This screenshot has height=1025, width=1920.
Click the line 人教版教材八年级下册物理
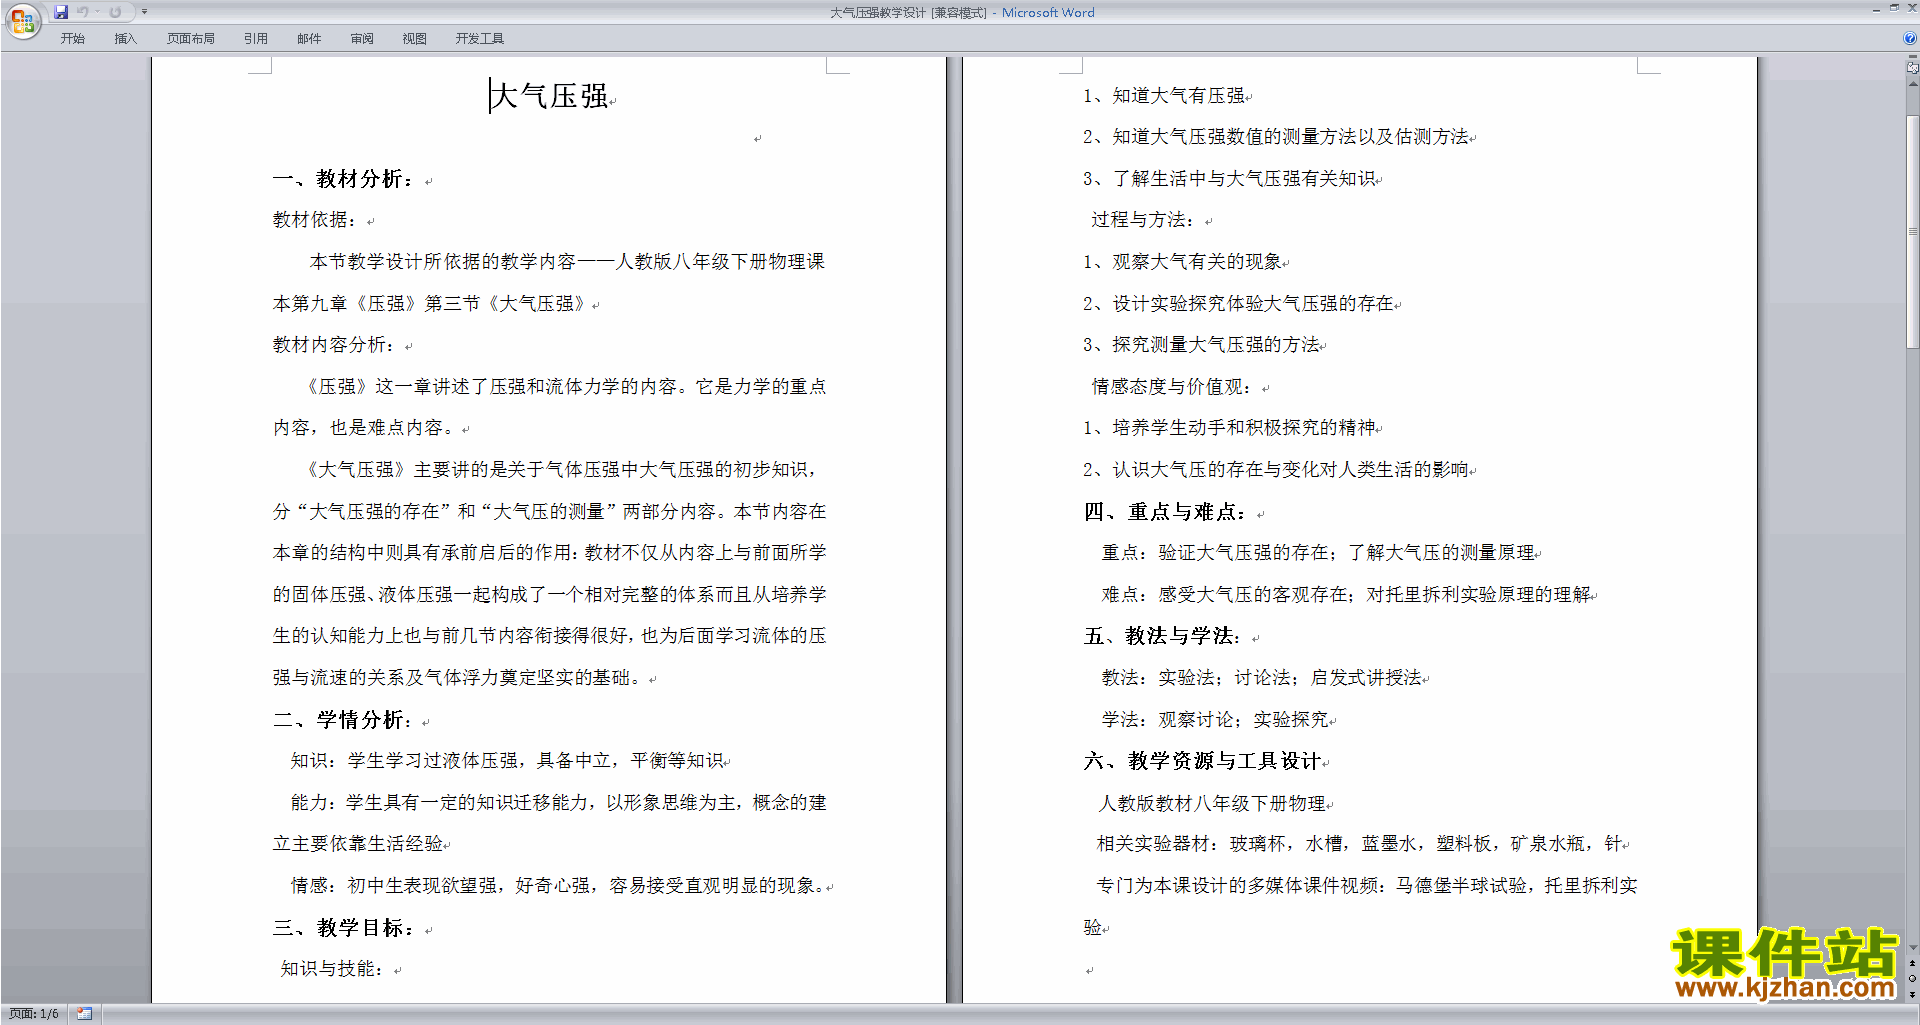pyautogui.click(x=1213, y=803)
